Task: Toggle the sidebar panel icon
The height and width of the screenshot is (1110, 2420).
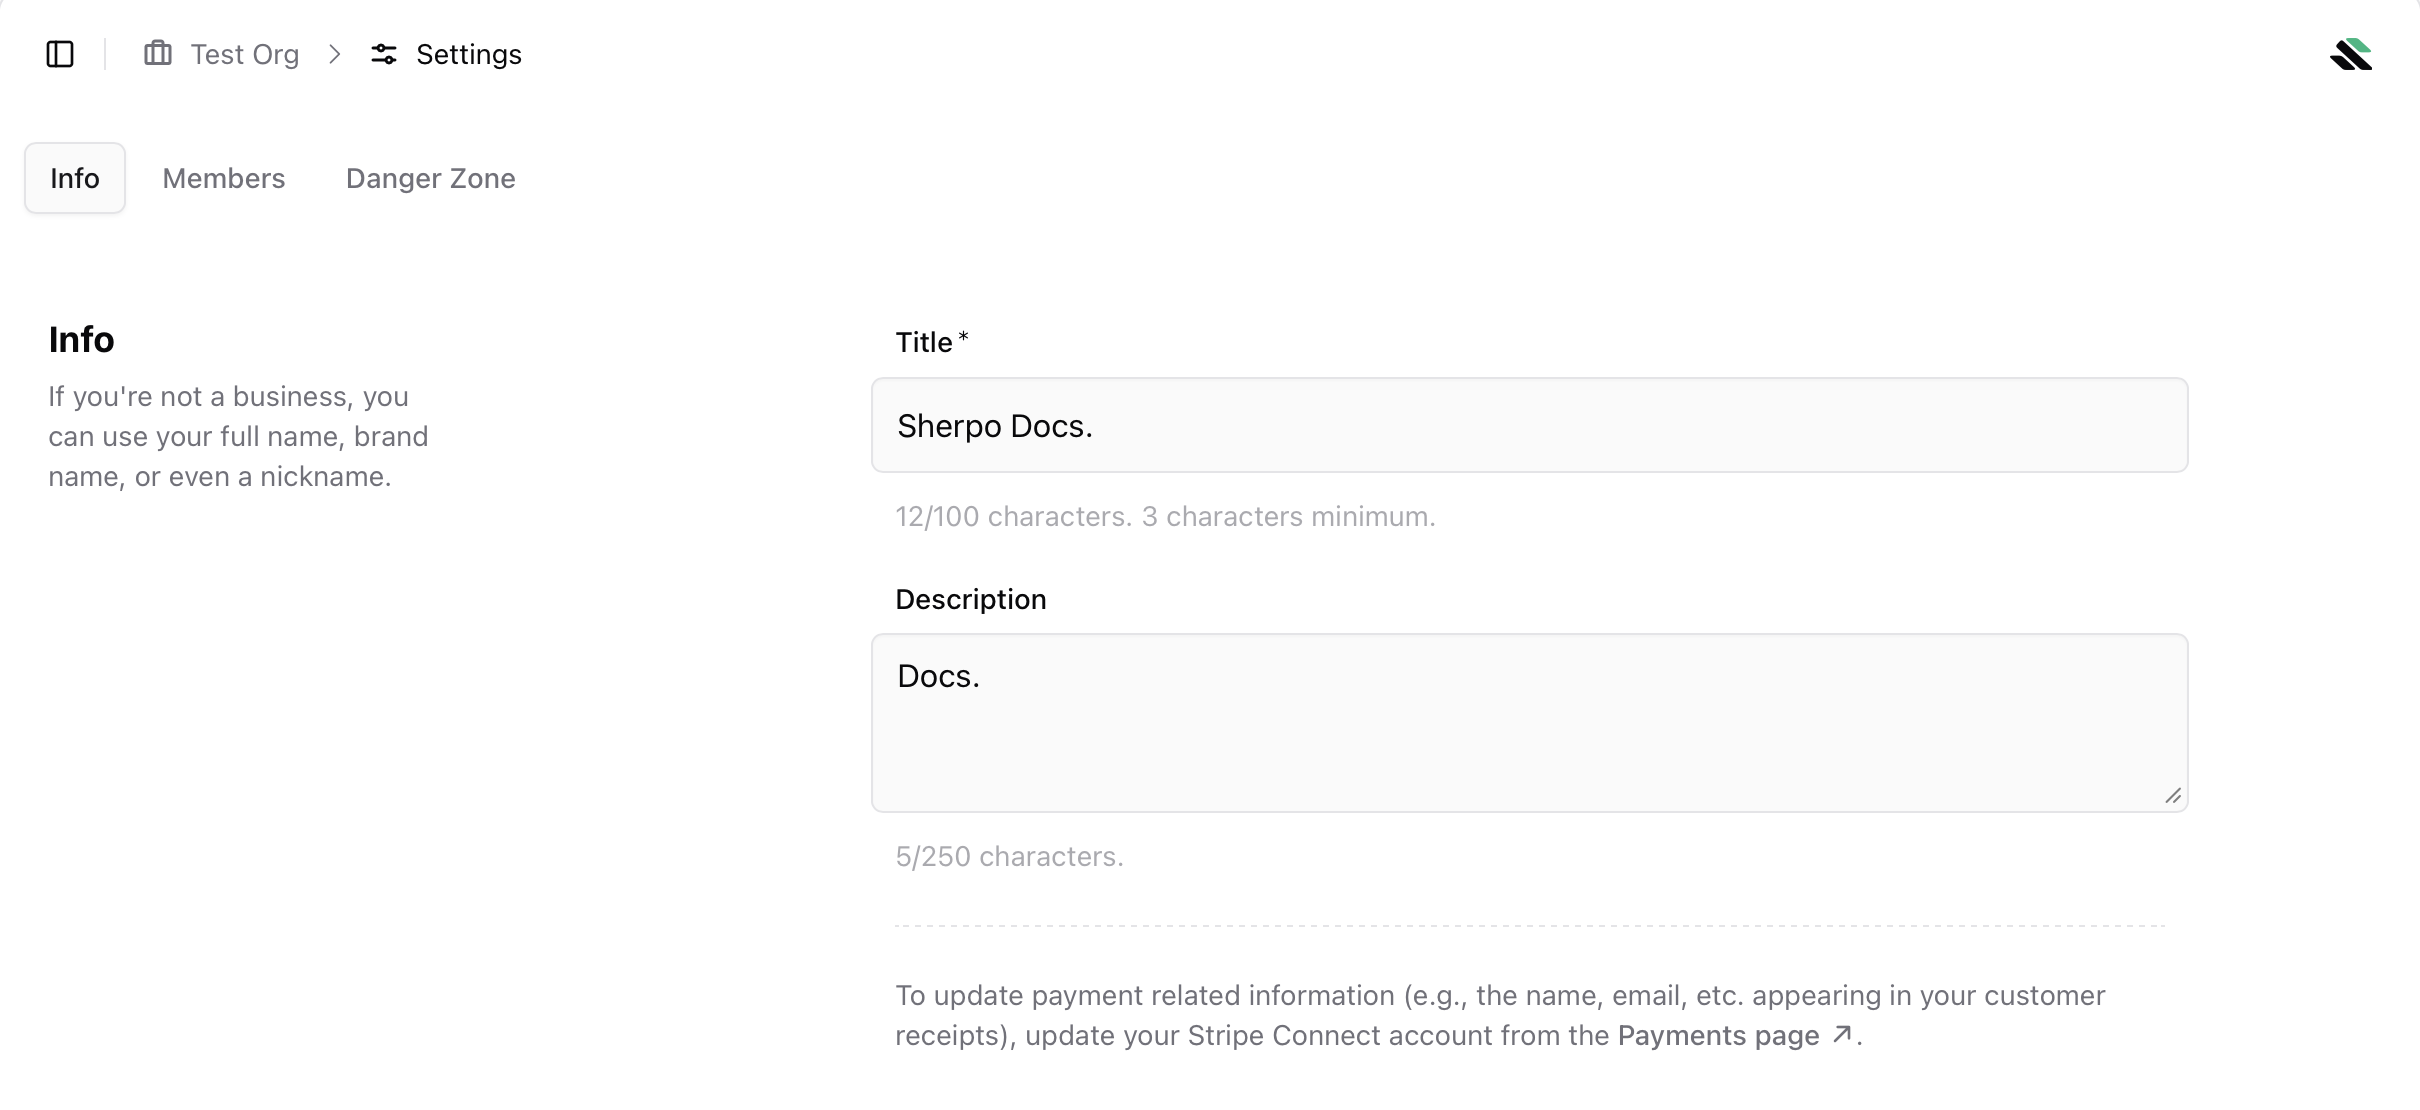Action: (59, 54)
